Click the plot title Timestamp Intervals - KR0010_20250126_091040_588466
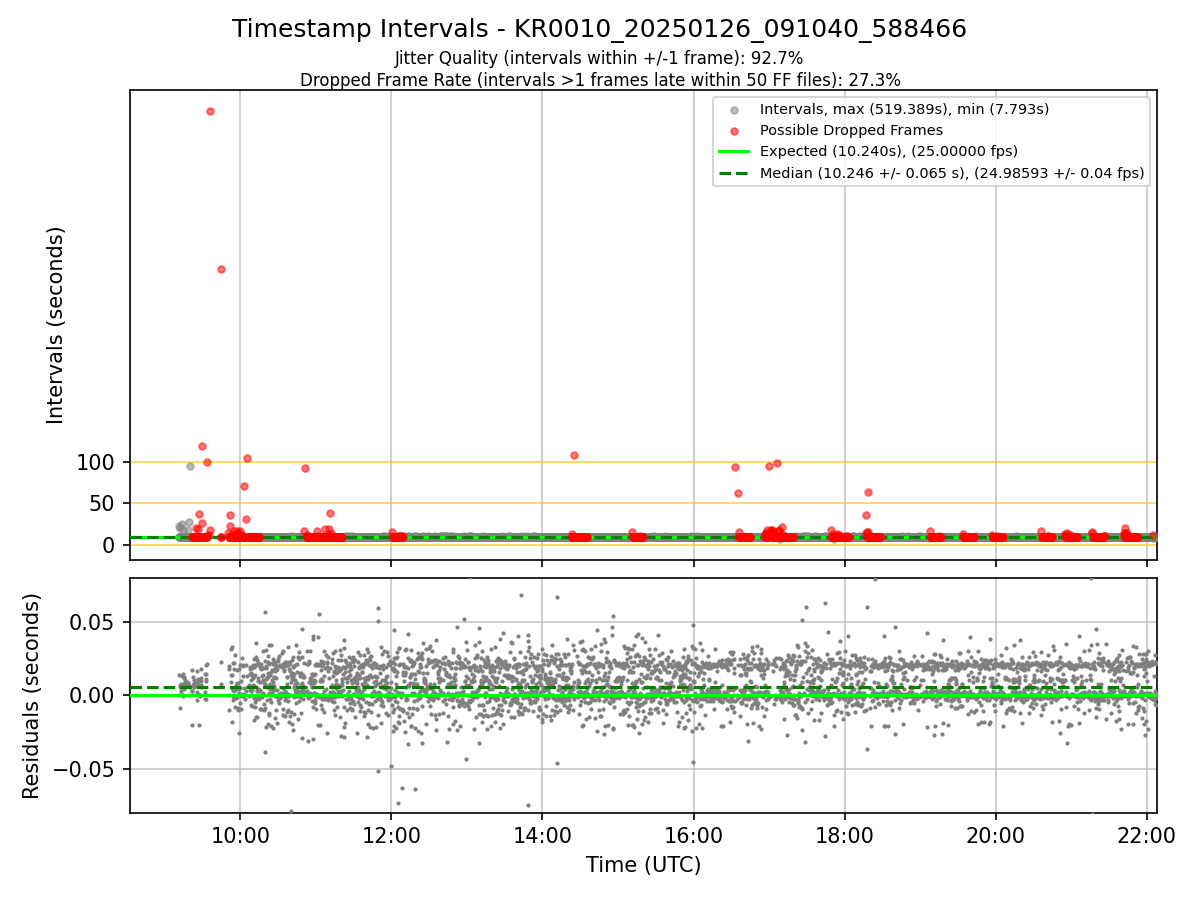 click(x=599, y=29)
